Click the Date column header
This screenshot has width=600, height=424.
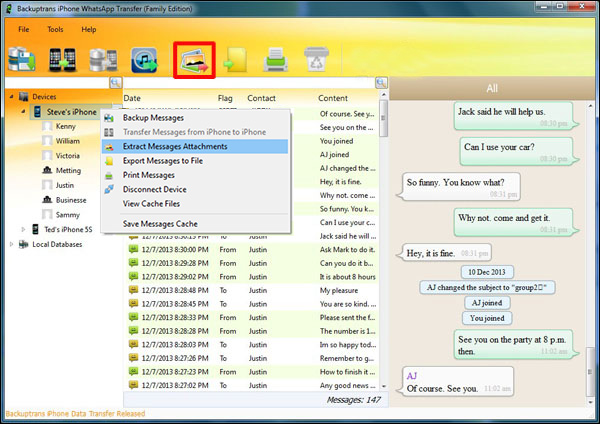coord(133,98)
